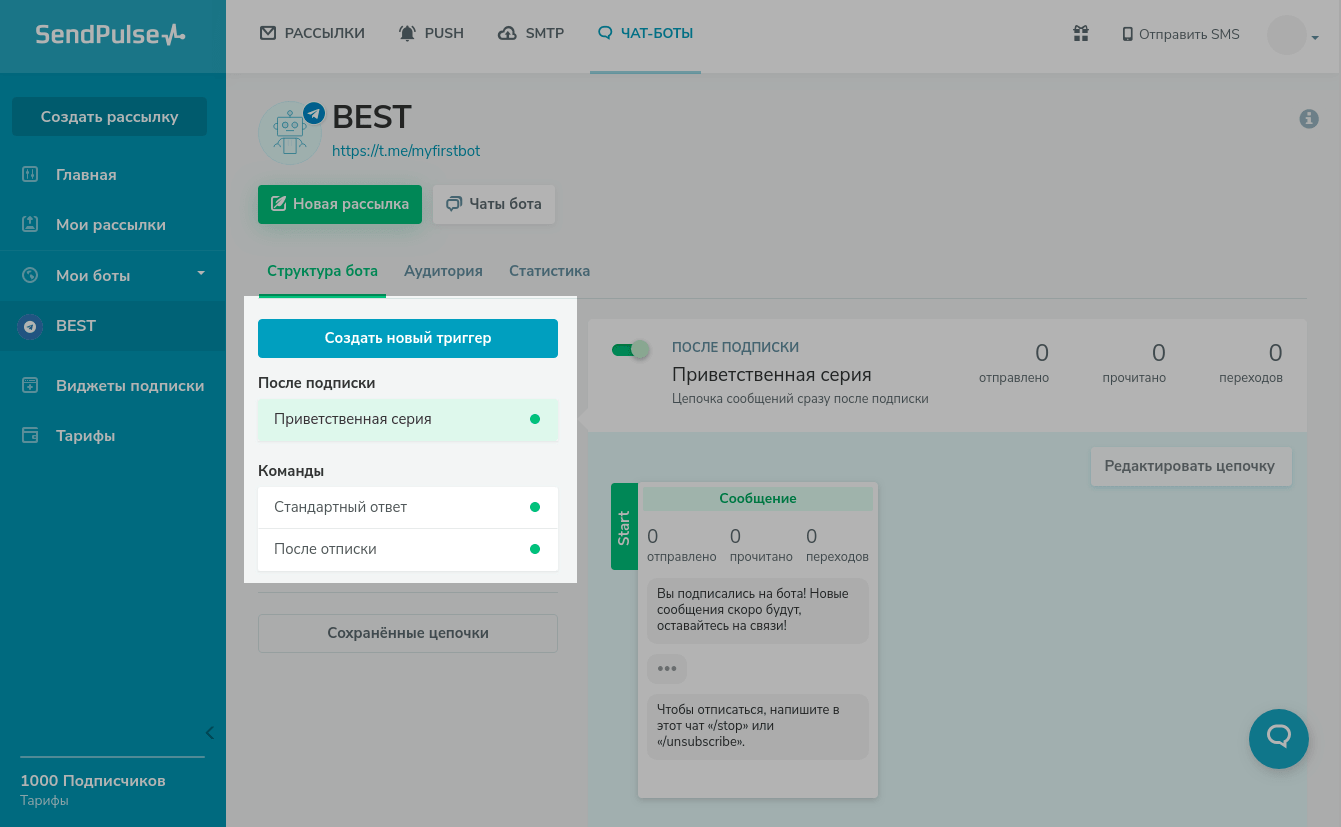Click the gift icon in top bar

pyautogui.click(x=1080, y=34)
